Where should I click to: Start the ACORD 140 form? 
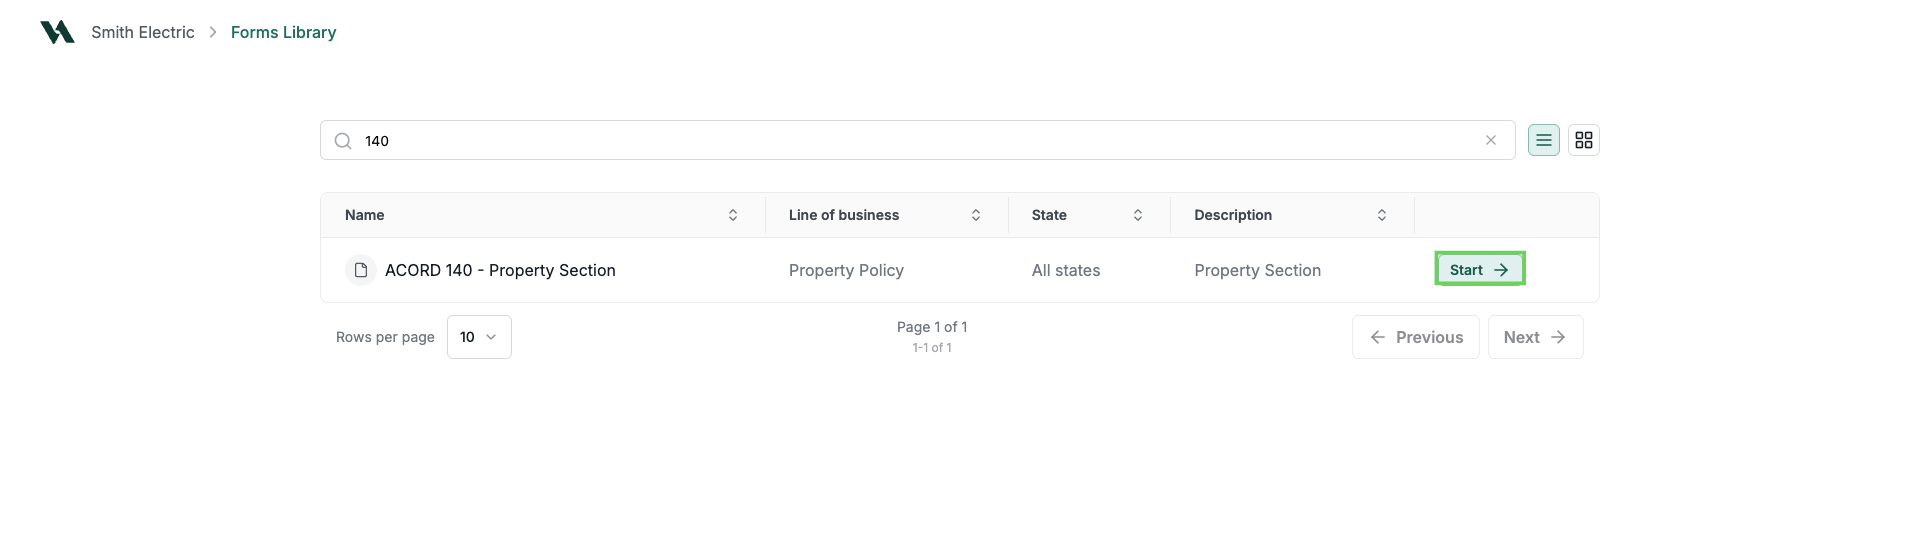tap(1480, 270)
